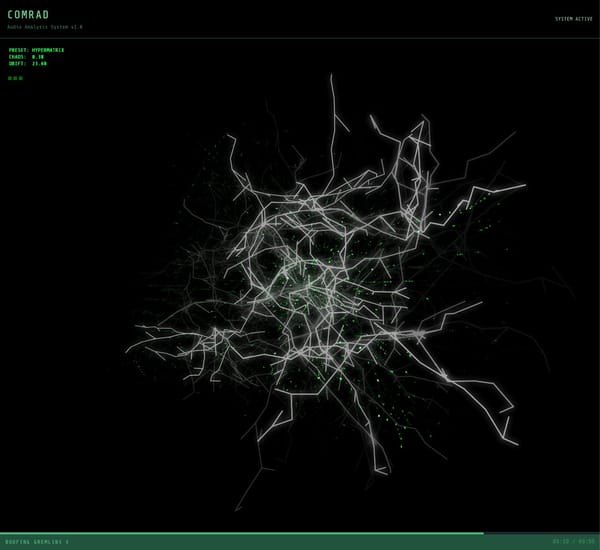Click the white line network visualization
Viewport: 600px width, 550px height.
click(325, 293)
